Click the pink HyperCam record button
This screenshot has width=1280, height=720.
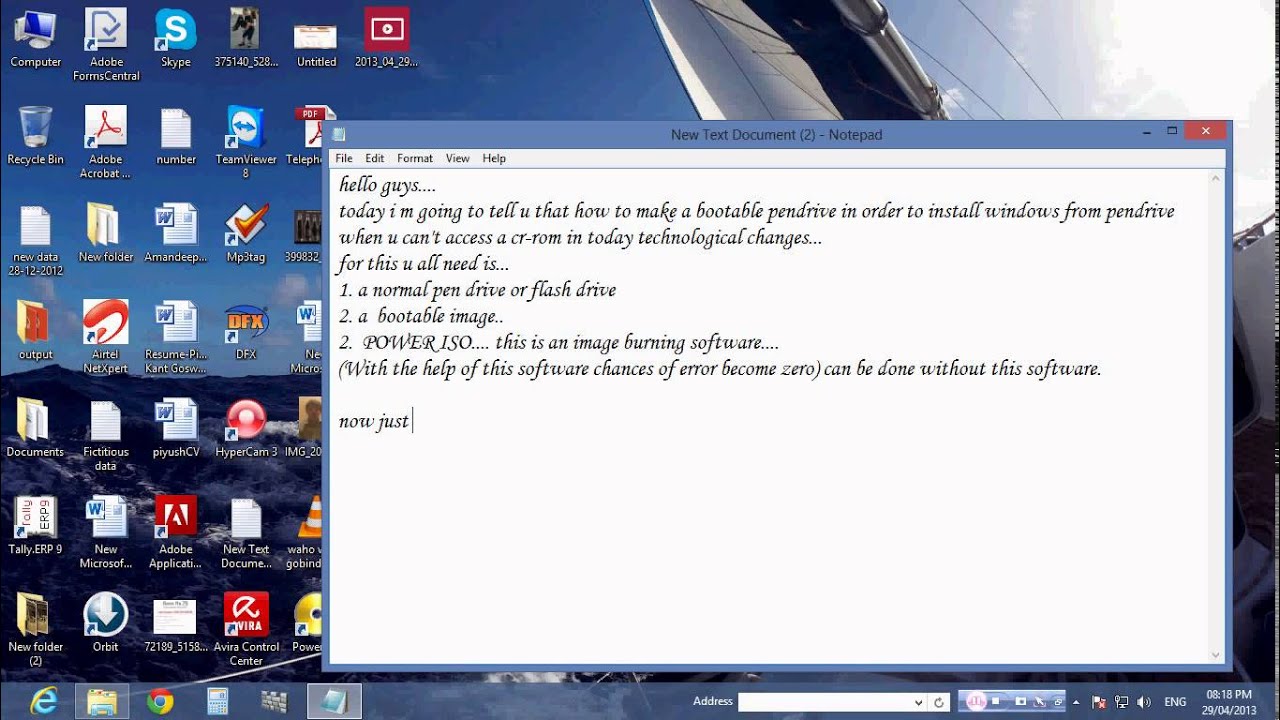click(977, 702)
